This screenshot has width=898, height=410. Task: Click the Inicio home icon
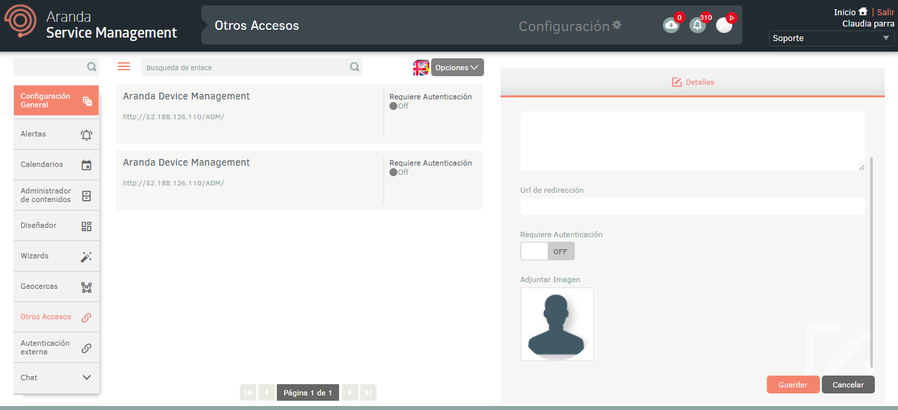[x=863, y=11]
